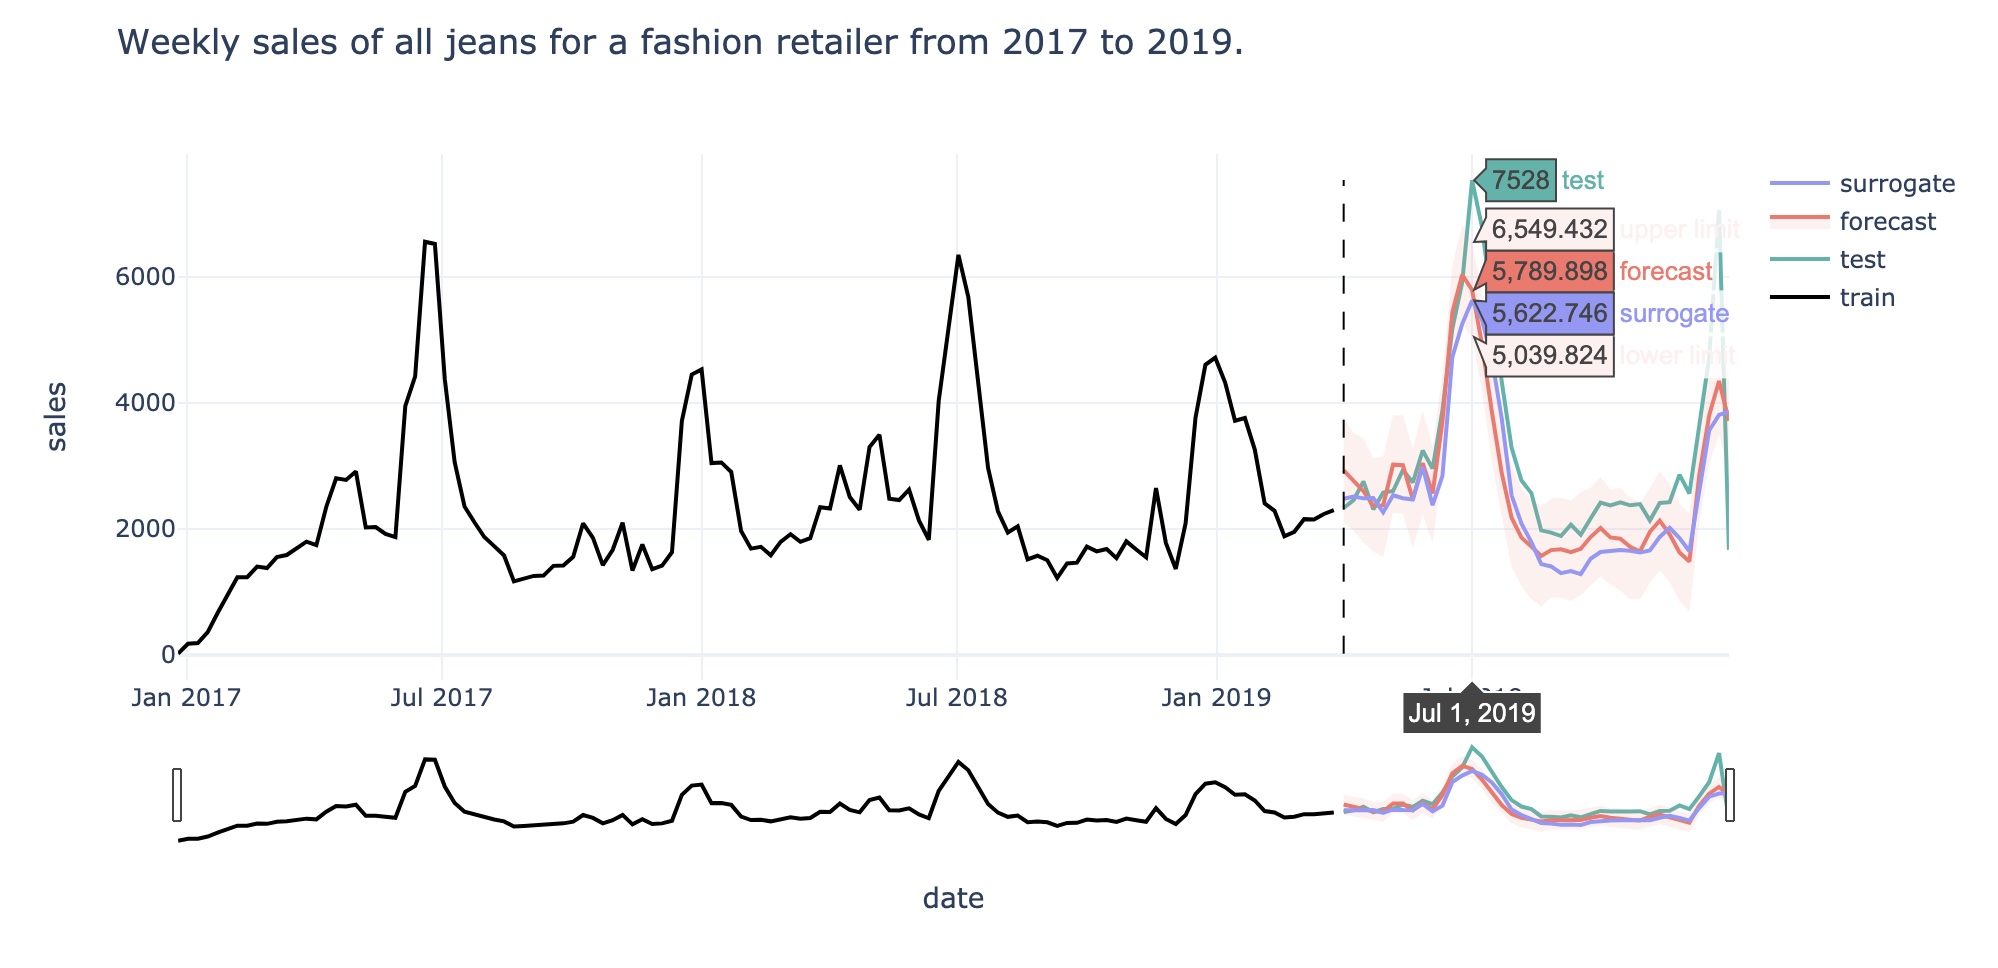Image resolution: width=1998 pixels, height=968 pixels.
Task: Toggle the surrogate trace in legend
Action: (x=1896, y=184)
